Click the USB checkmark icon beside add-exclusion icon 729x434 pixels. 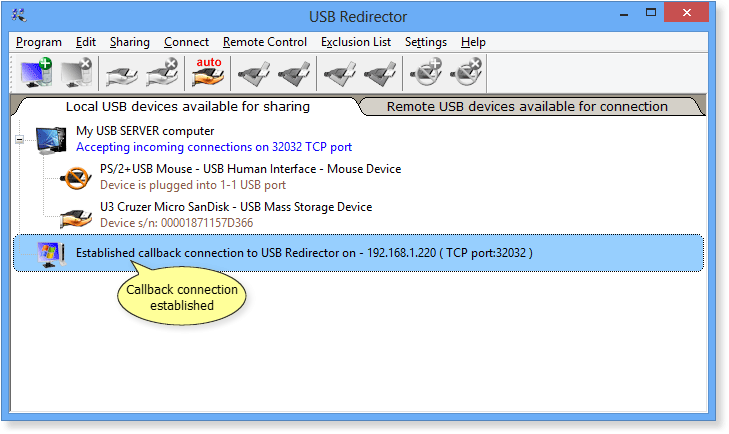coord(380,74)
